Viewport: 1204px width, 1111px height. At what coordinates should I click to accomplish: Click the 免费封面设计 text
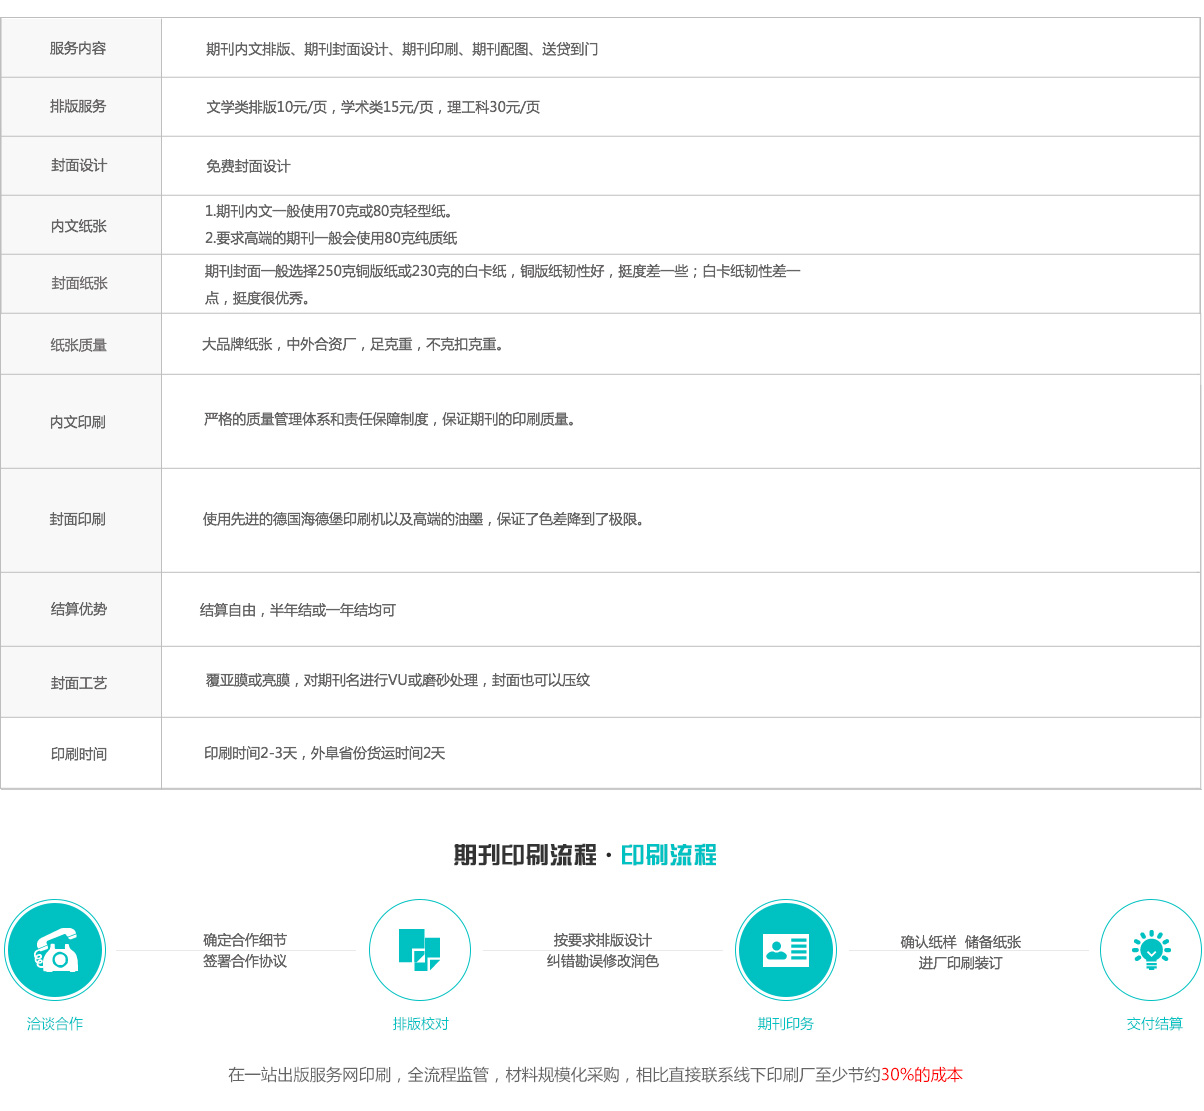click(x=248, y=167)
